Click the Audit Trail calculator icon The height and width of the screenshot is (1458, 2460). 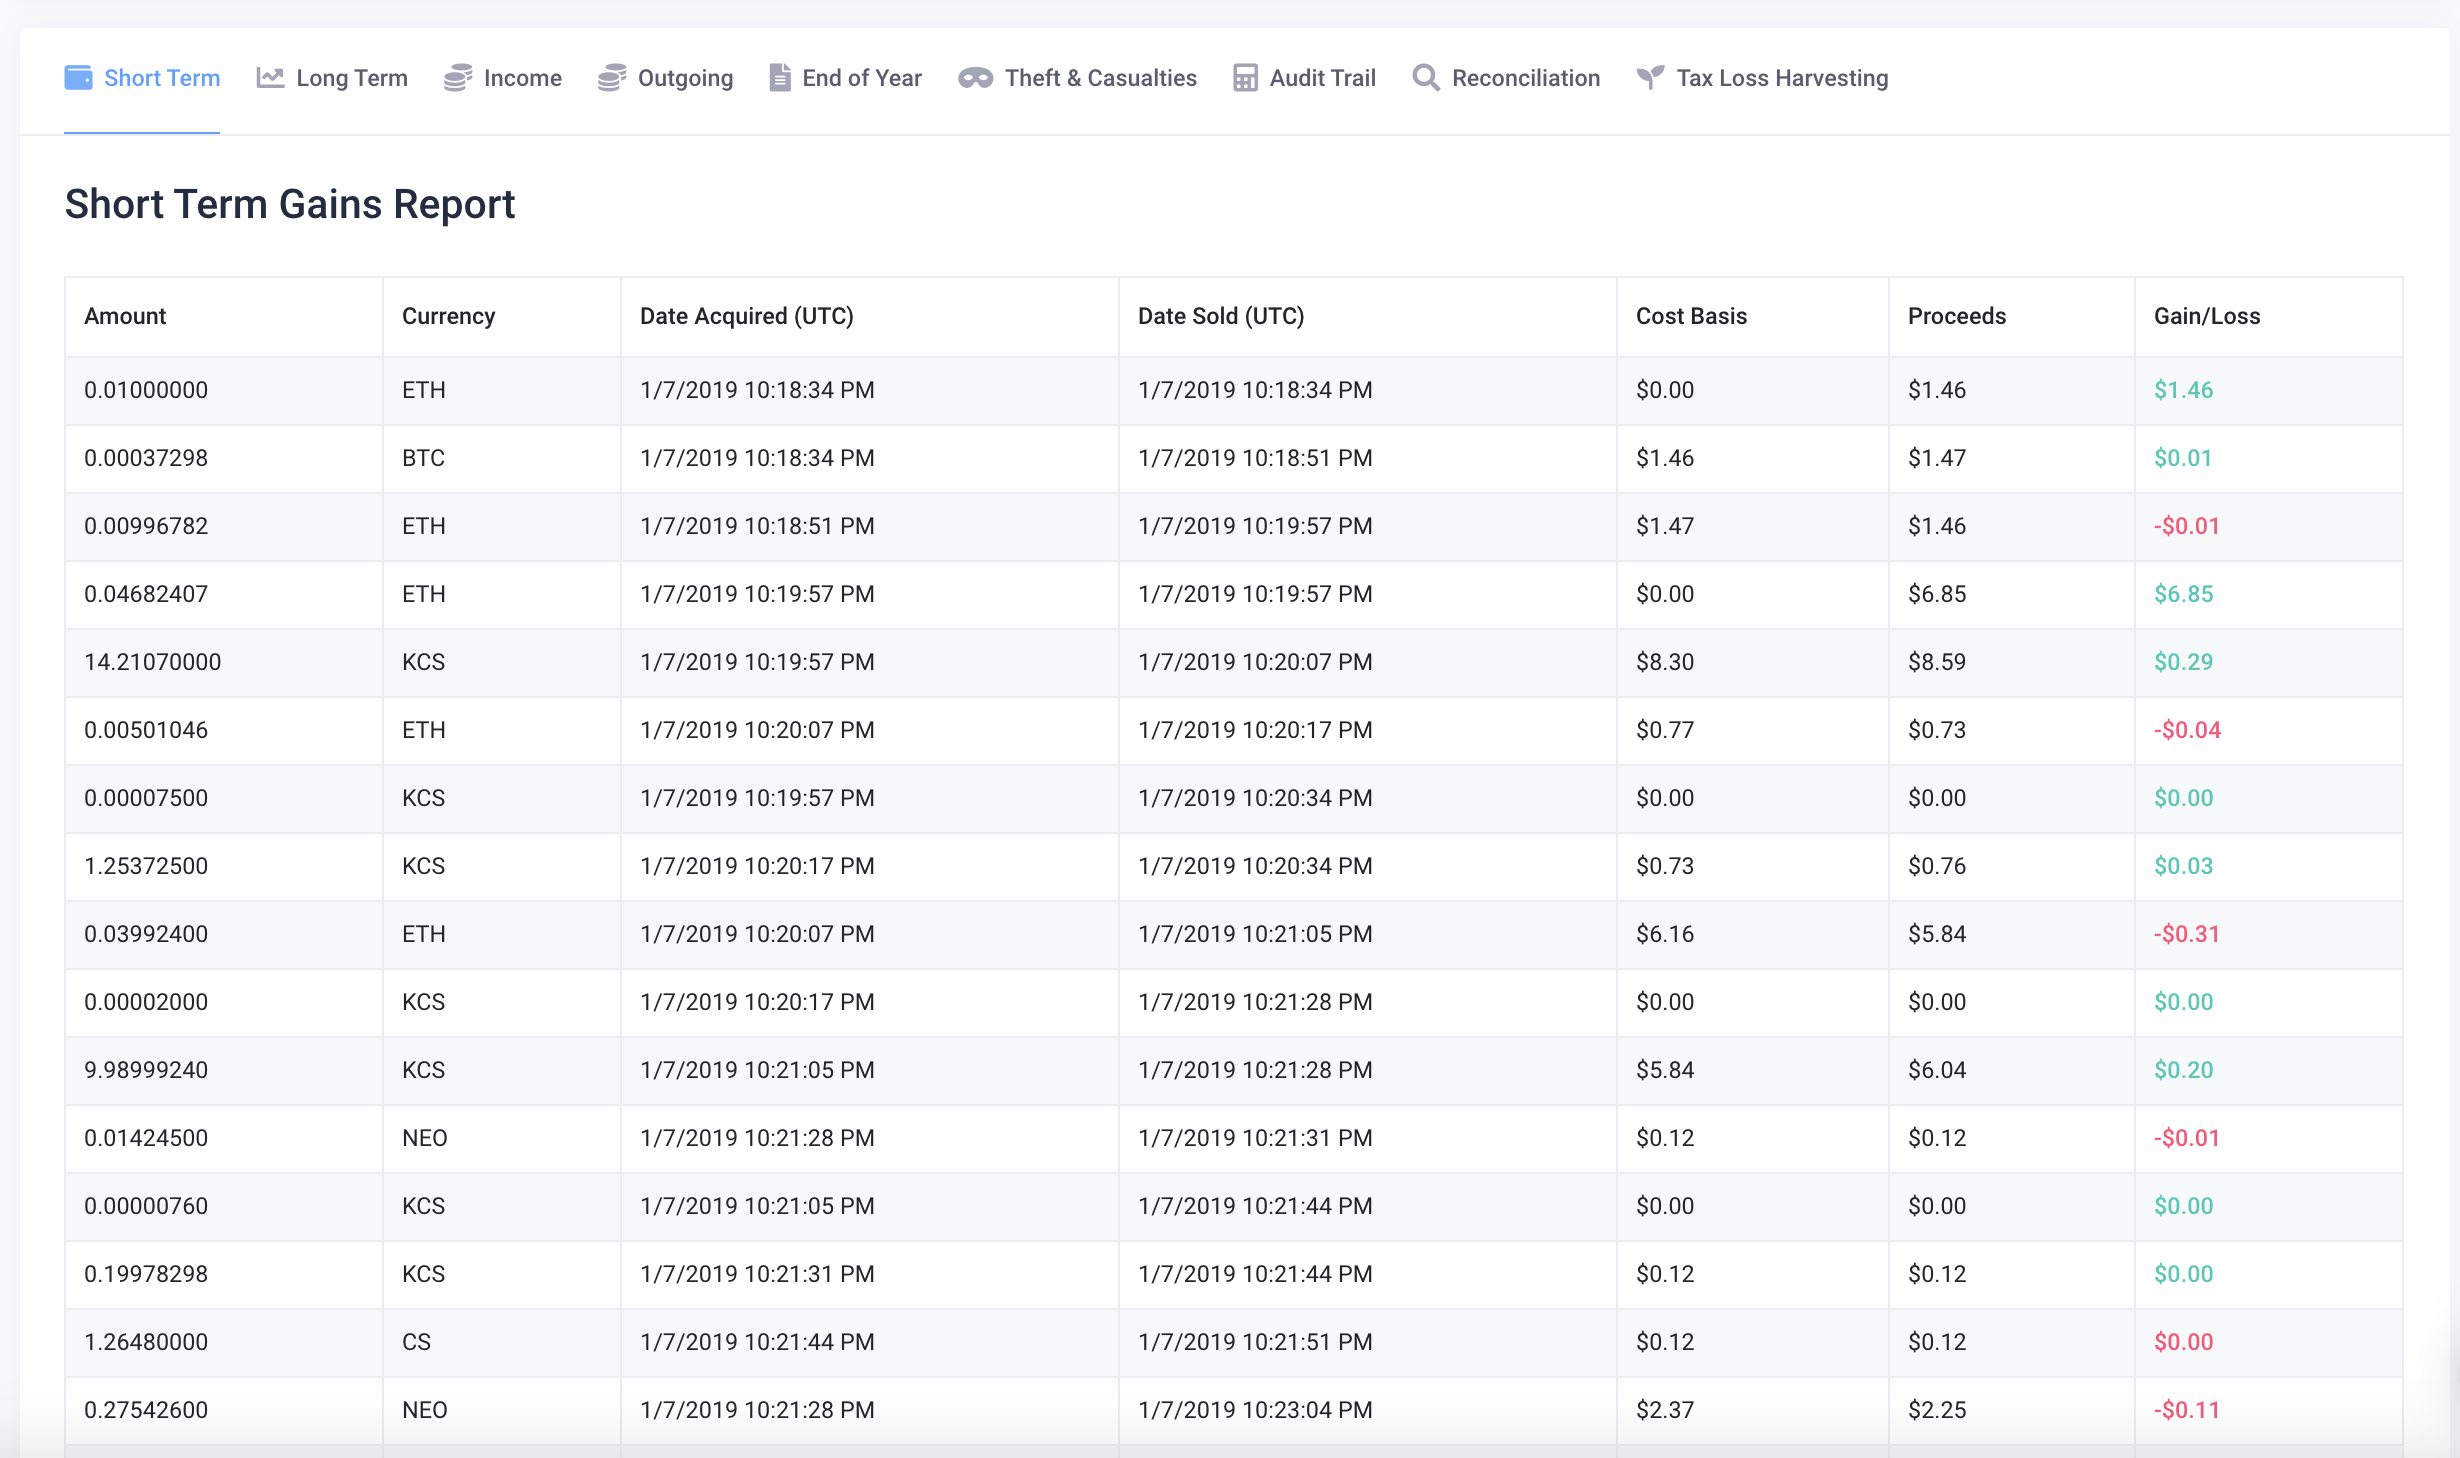point(1245,78)
